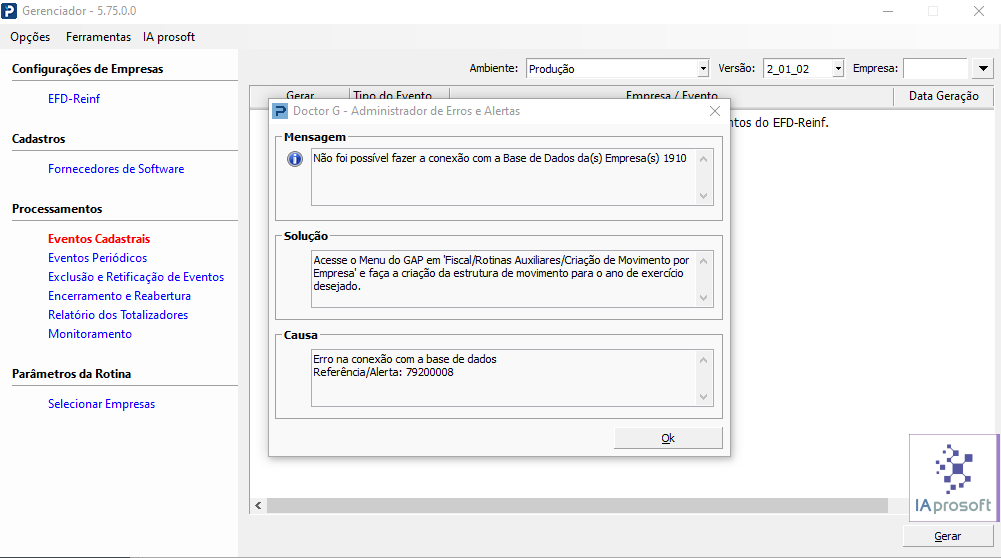The width and height of the screenshot is (1001, 558).
Task: Go to Eventos Periódicos
Action: pos(98,258)
